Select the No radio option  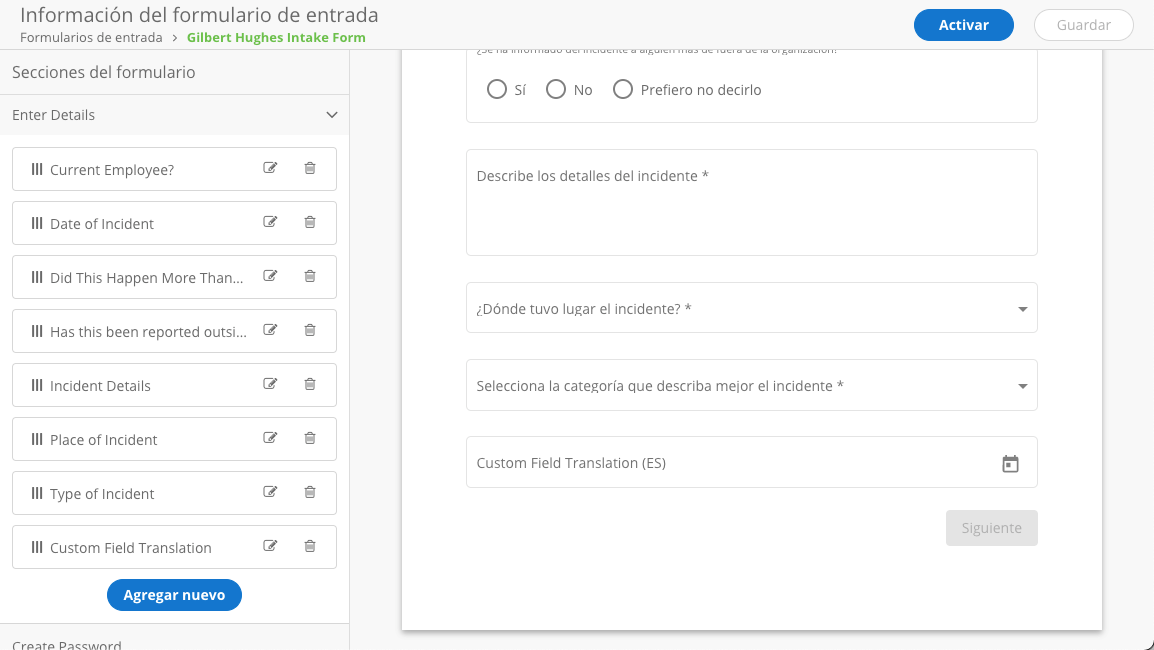point(556,89)
